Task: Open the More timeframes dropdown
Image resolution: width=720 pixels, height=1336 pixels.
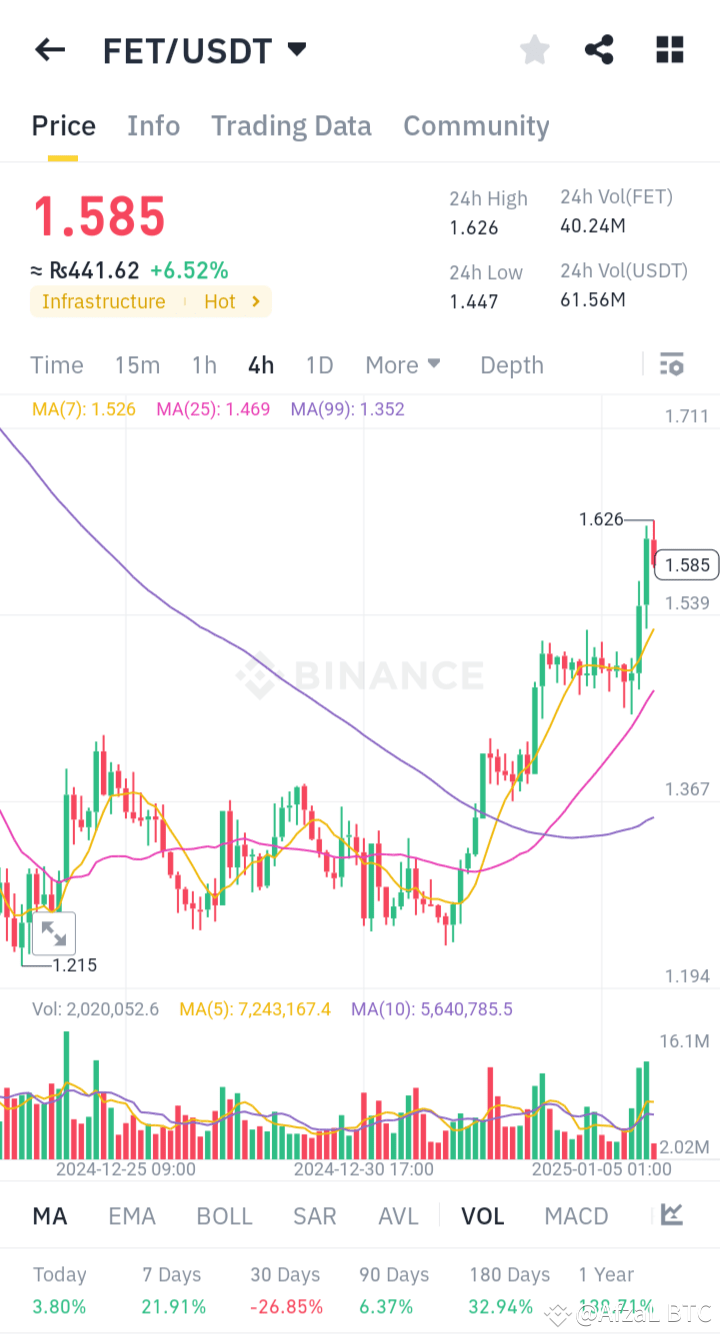Action: coord(402,365)
